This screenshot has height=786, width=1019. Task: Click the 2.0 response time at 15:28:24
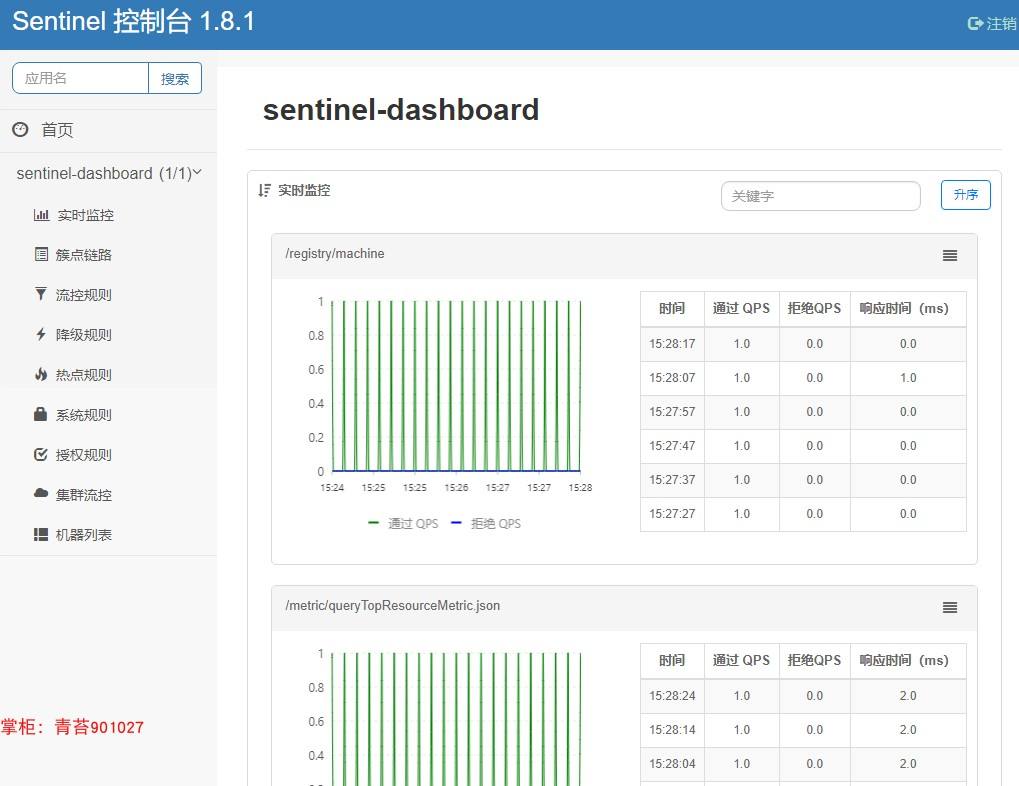tap(908, 696)
